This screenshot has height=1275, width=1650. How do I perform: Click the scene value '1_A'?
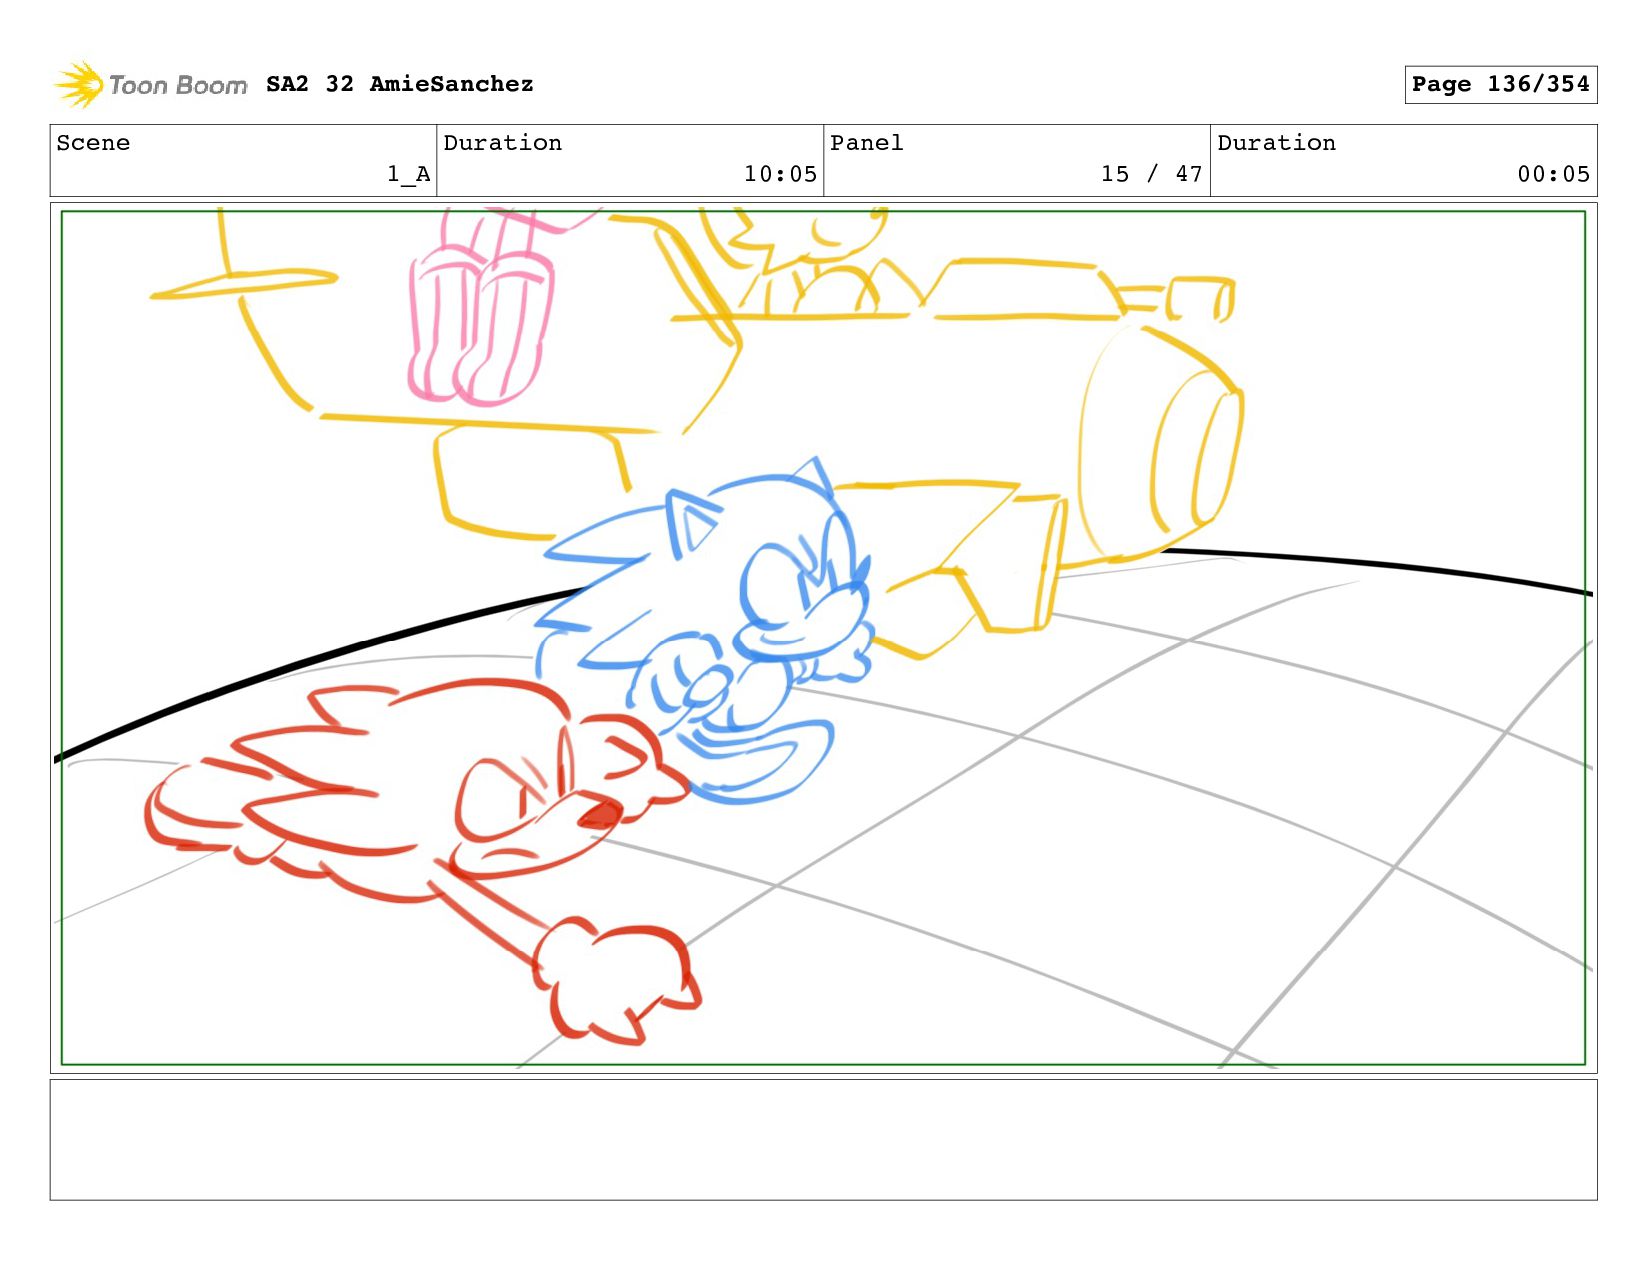coord(409,174)
